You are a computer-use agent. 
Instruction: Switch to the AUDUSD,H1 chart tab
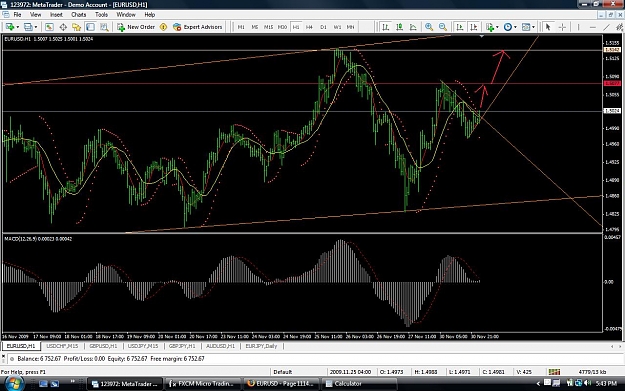[x=220, y=346]
